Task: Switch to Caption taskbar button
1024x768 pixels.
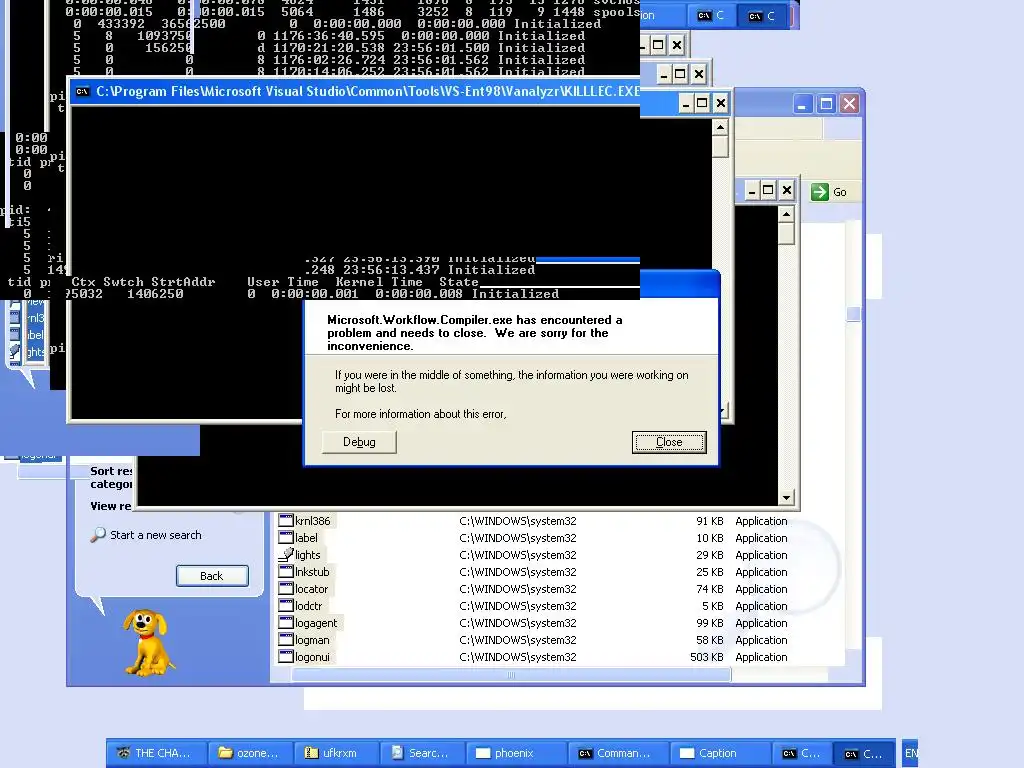Action: (722, 753)
